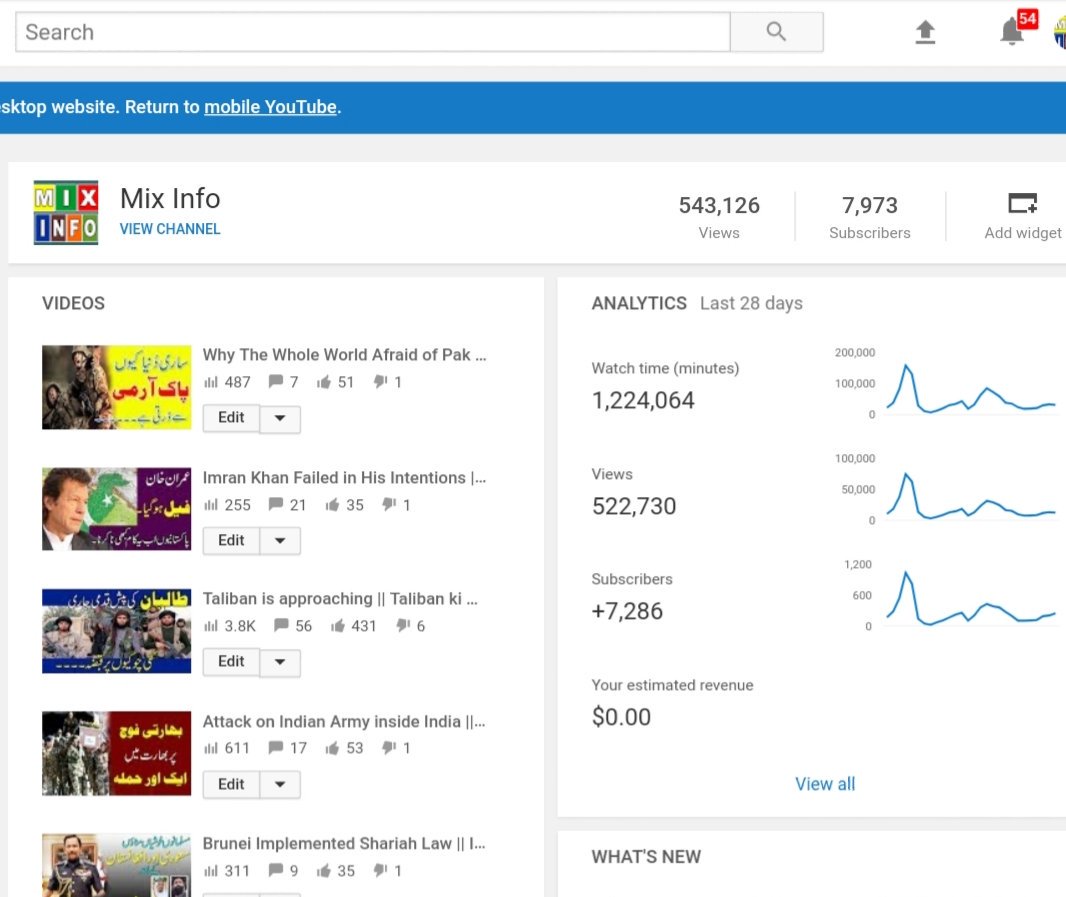Screen dimensions: 1066x897
Task: Click the VIDEOS panel heading
Action: [73, 303]
